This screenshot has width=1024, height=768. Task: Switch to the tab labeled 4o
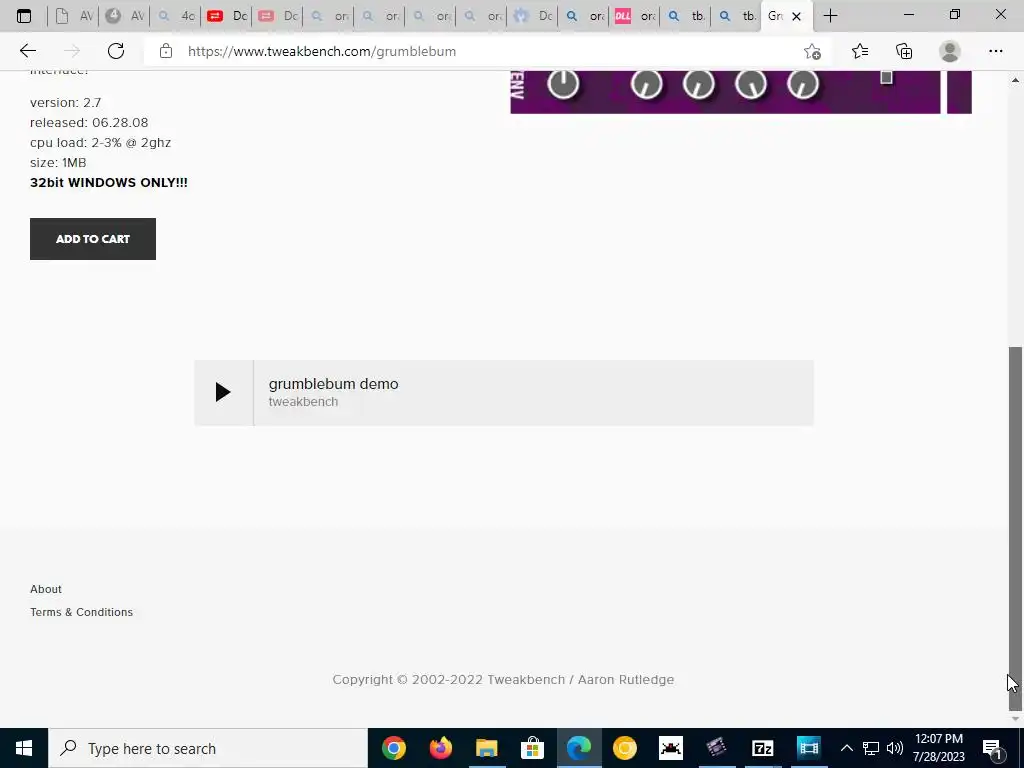pos(176,16)
